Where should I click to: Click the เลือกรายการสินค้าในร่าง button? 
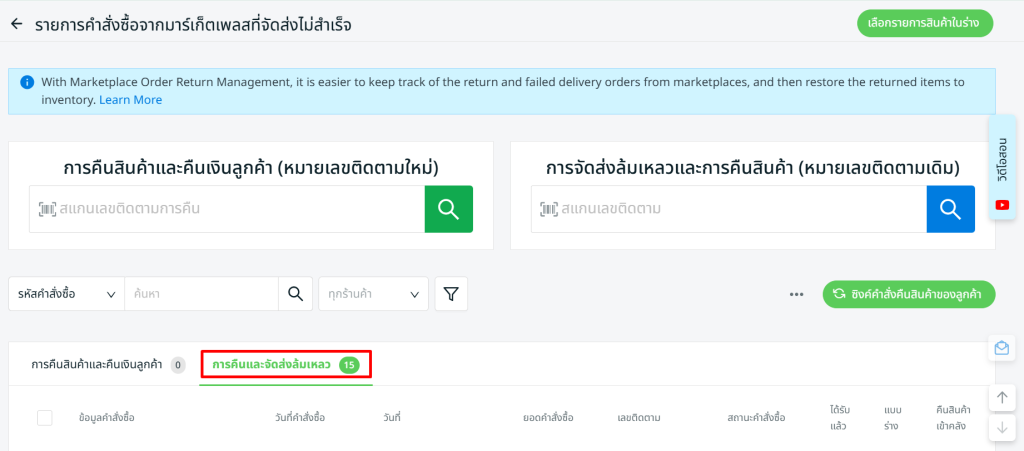click(925, 22)
